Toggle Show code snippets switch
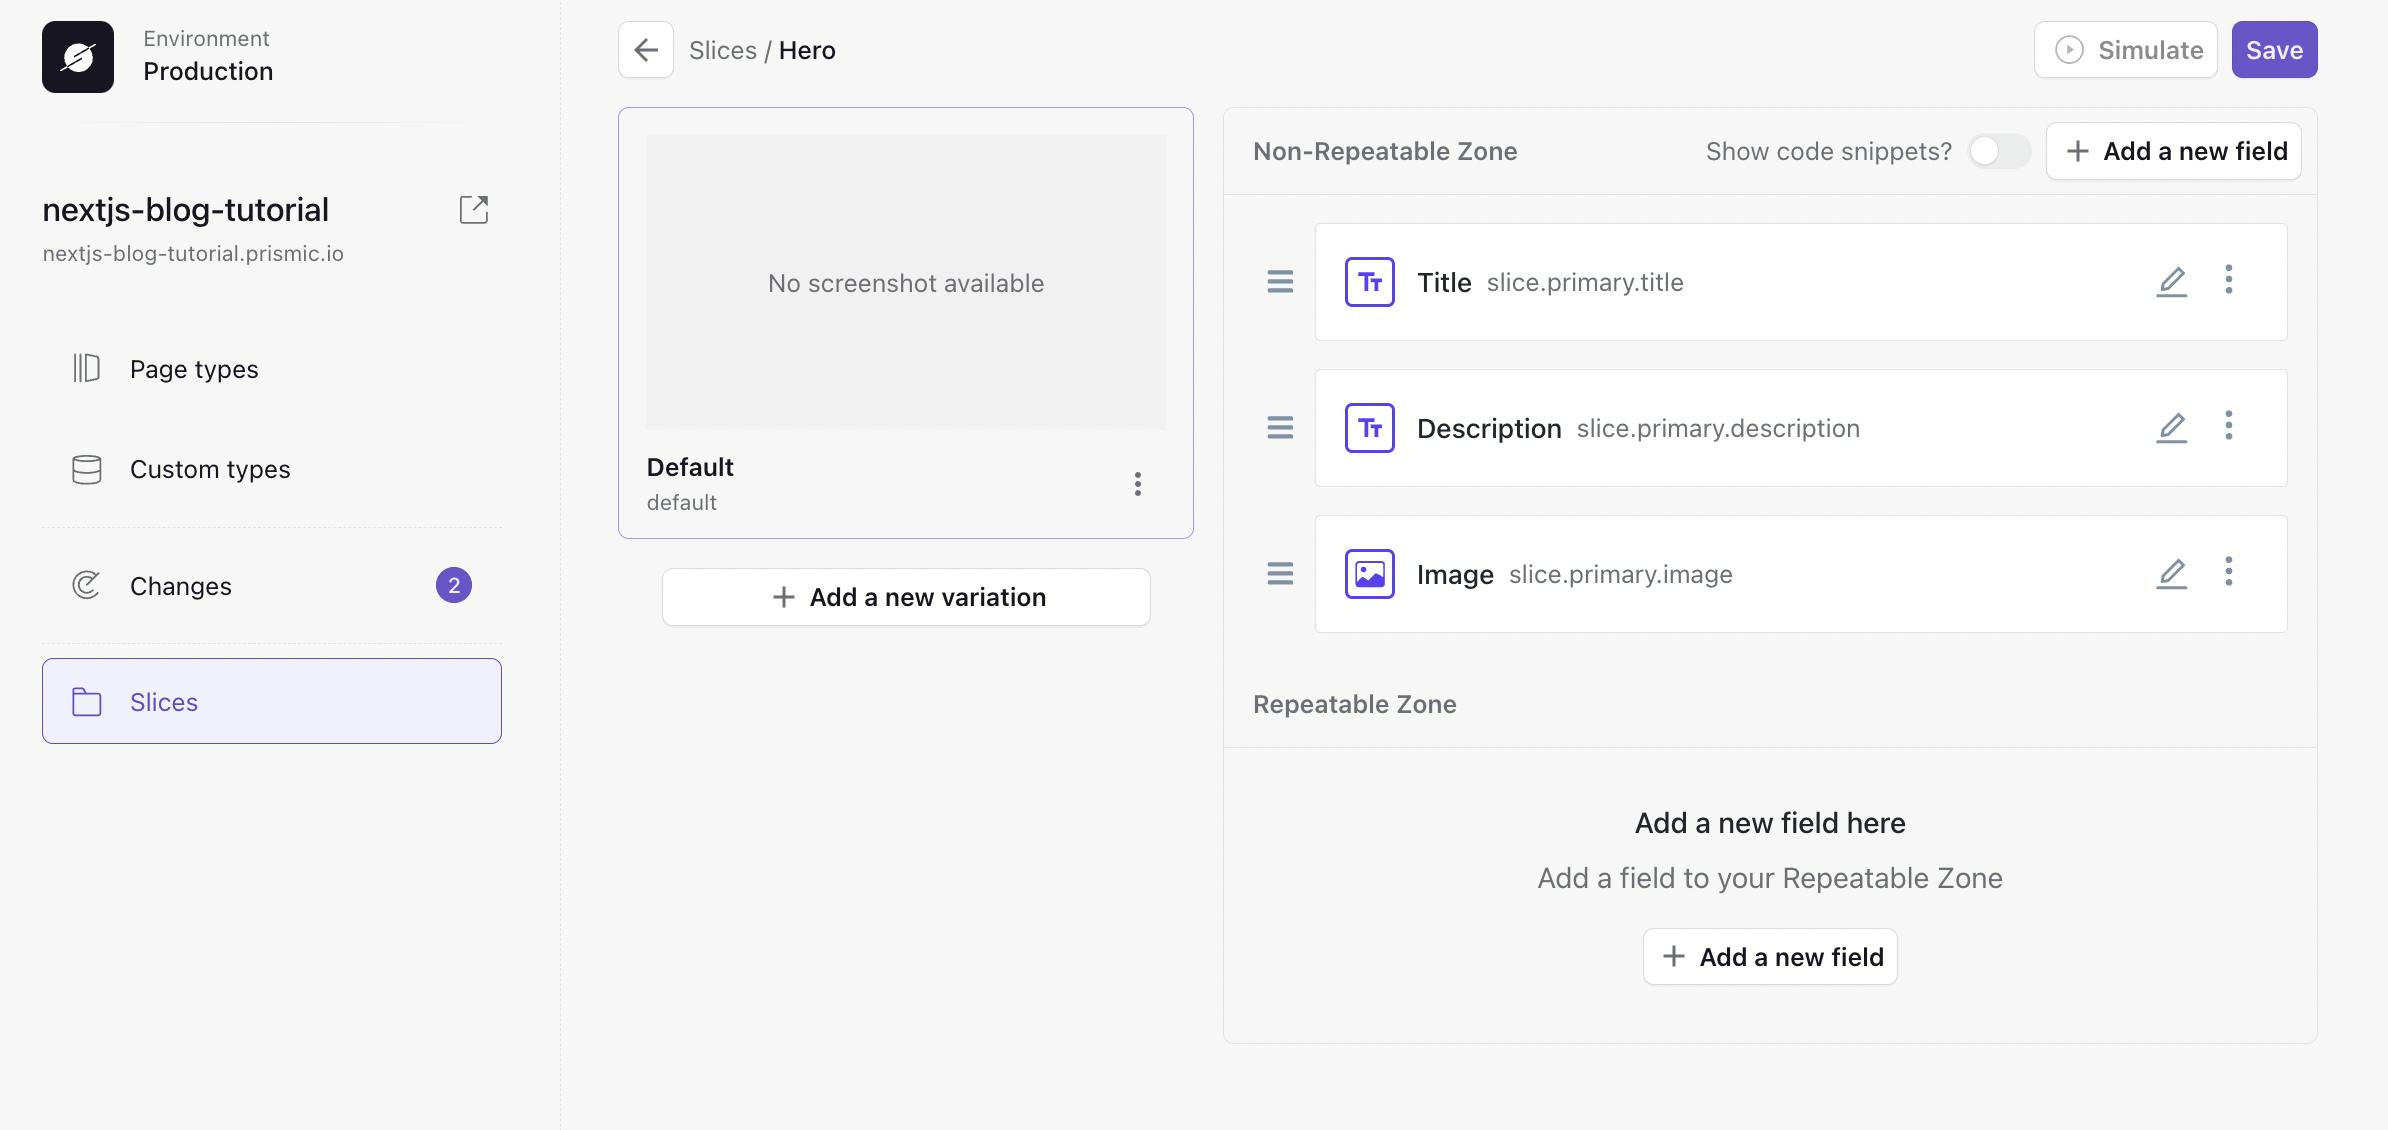The image size is (2388, 1130). [x=1999, y=151]
